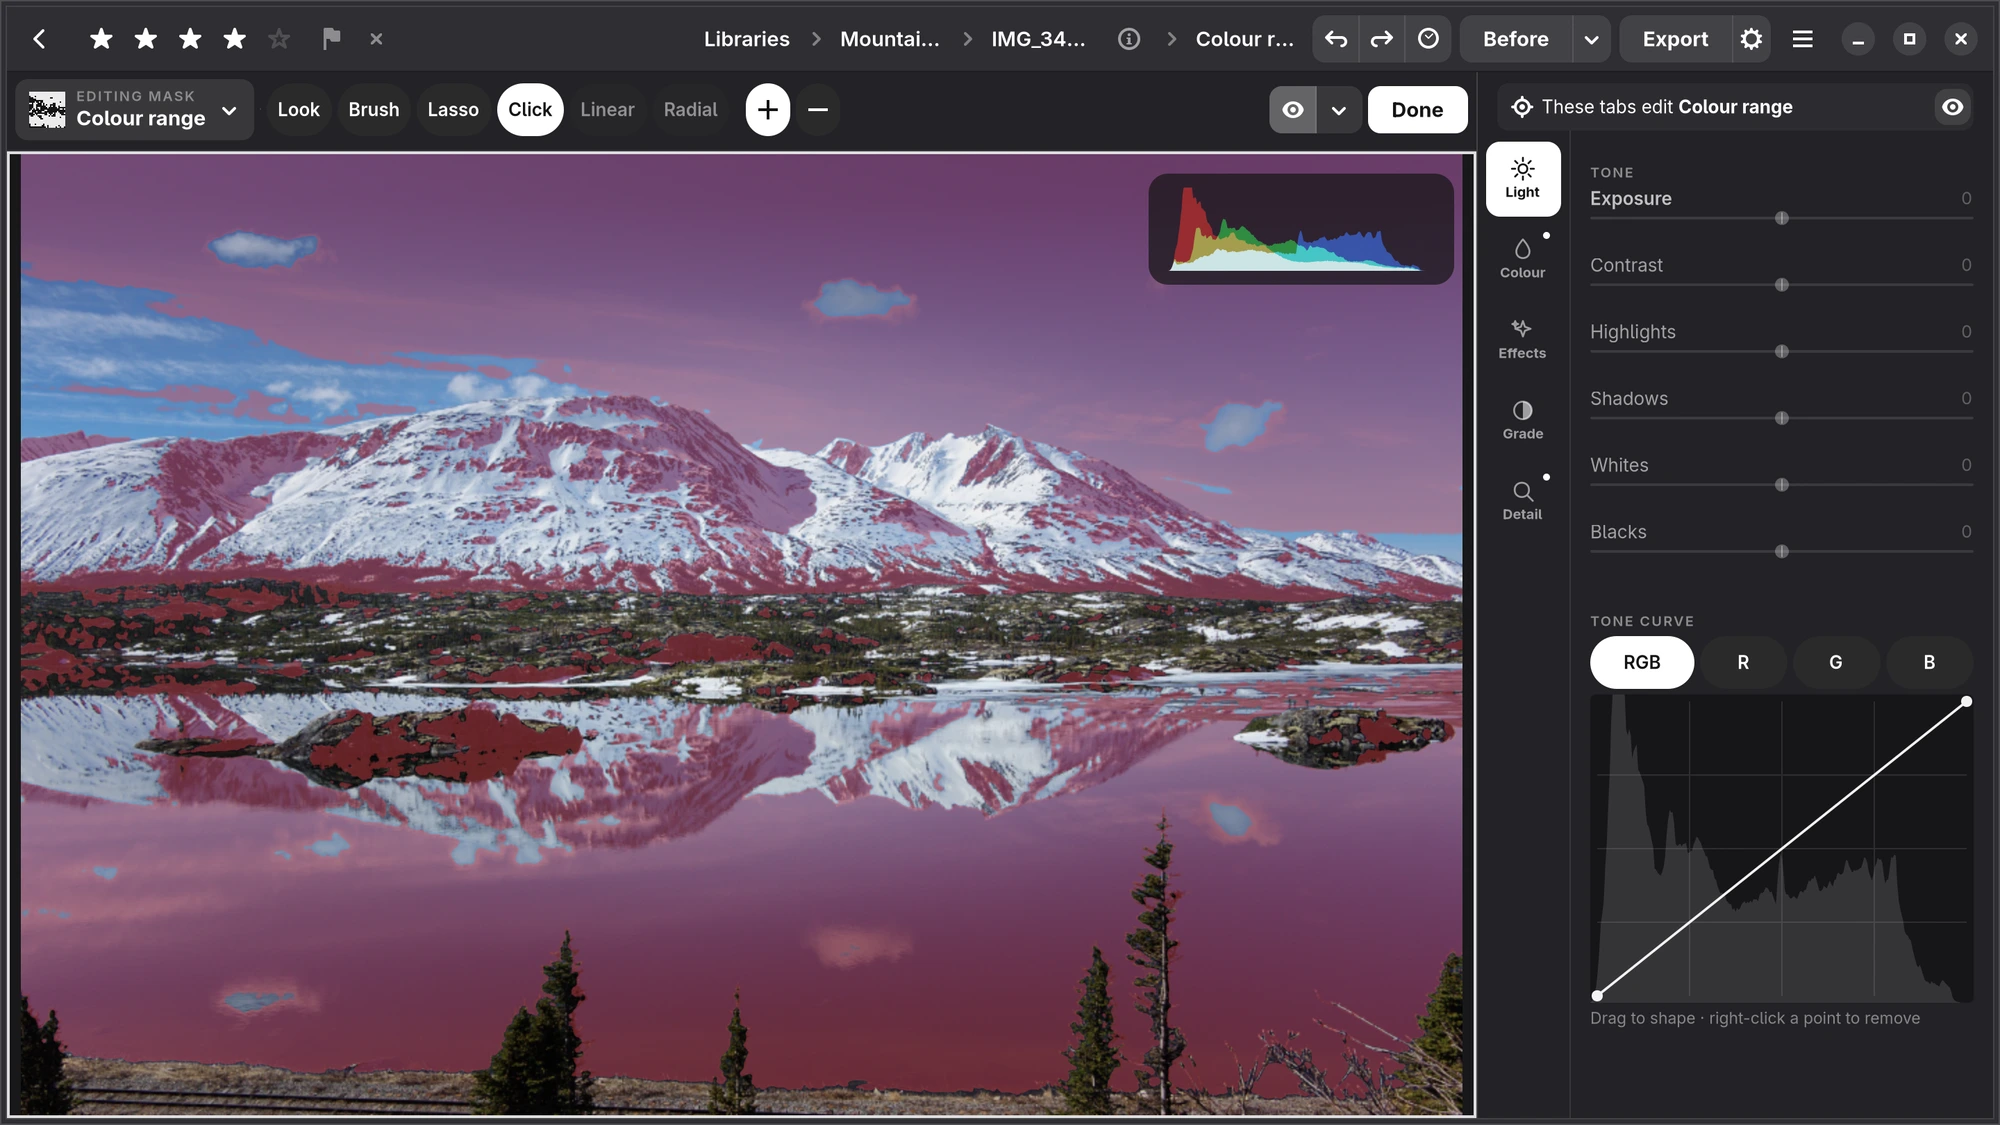The height and width of the screenshot is (1125, 2000).
Task: Show the Before view
Action: [1516, 39]
